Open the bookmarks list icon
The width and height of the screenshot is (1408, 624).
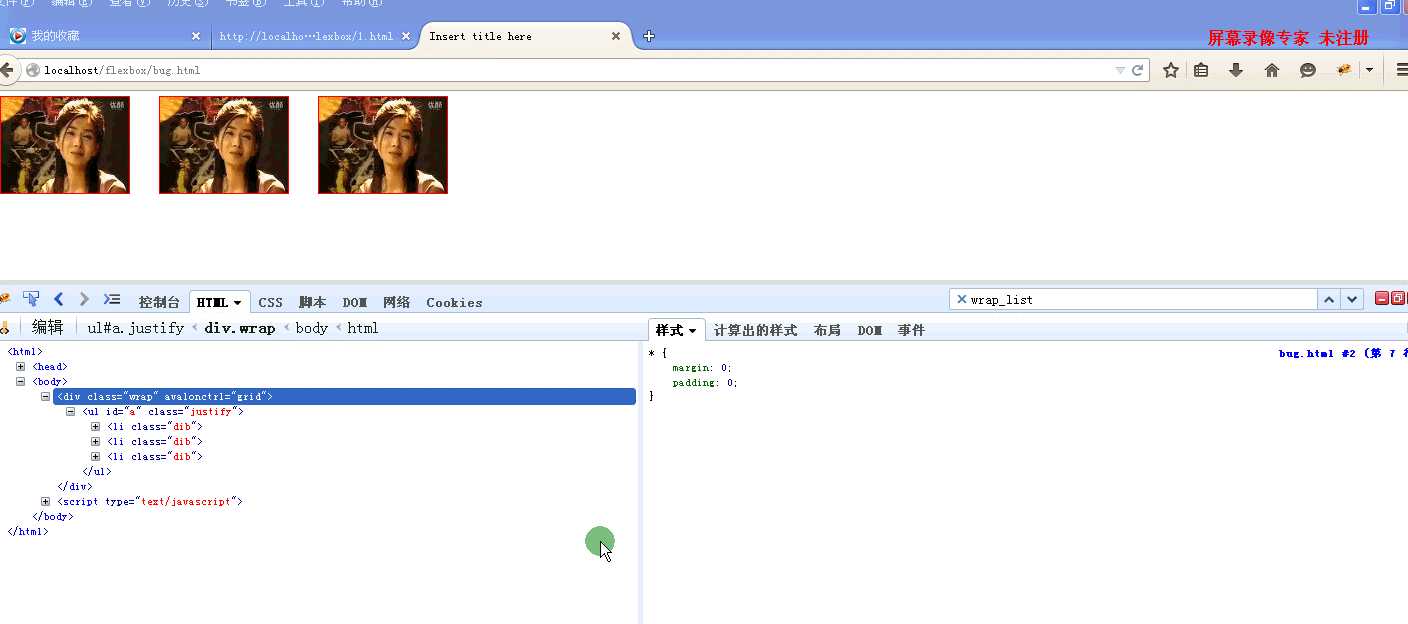click(x=1202, y=70)
